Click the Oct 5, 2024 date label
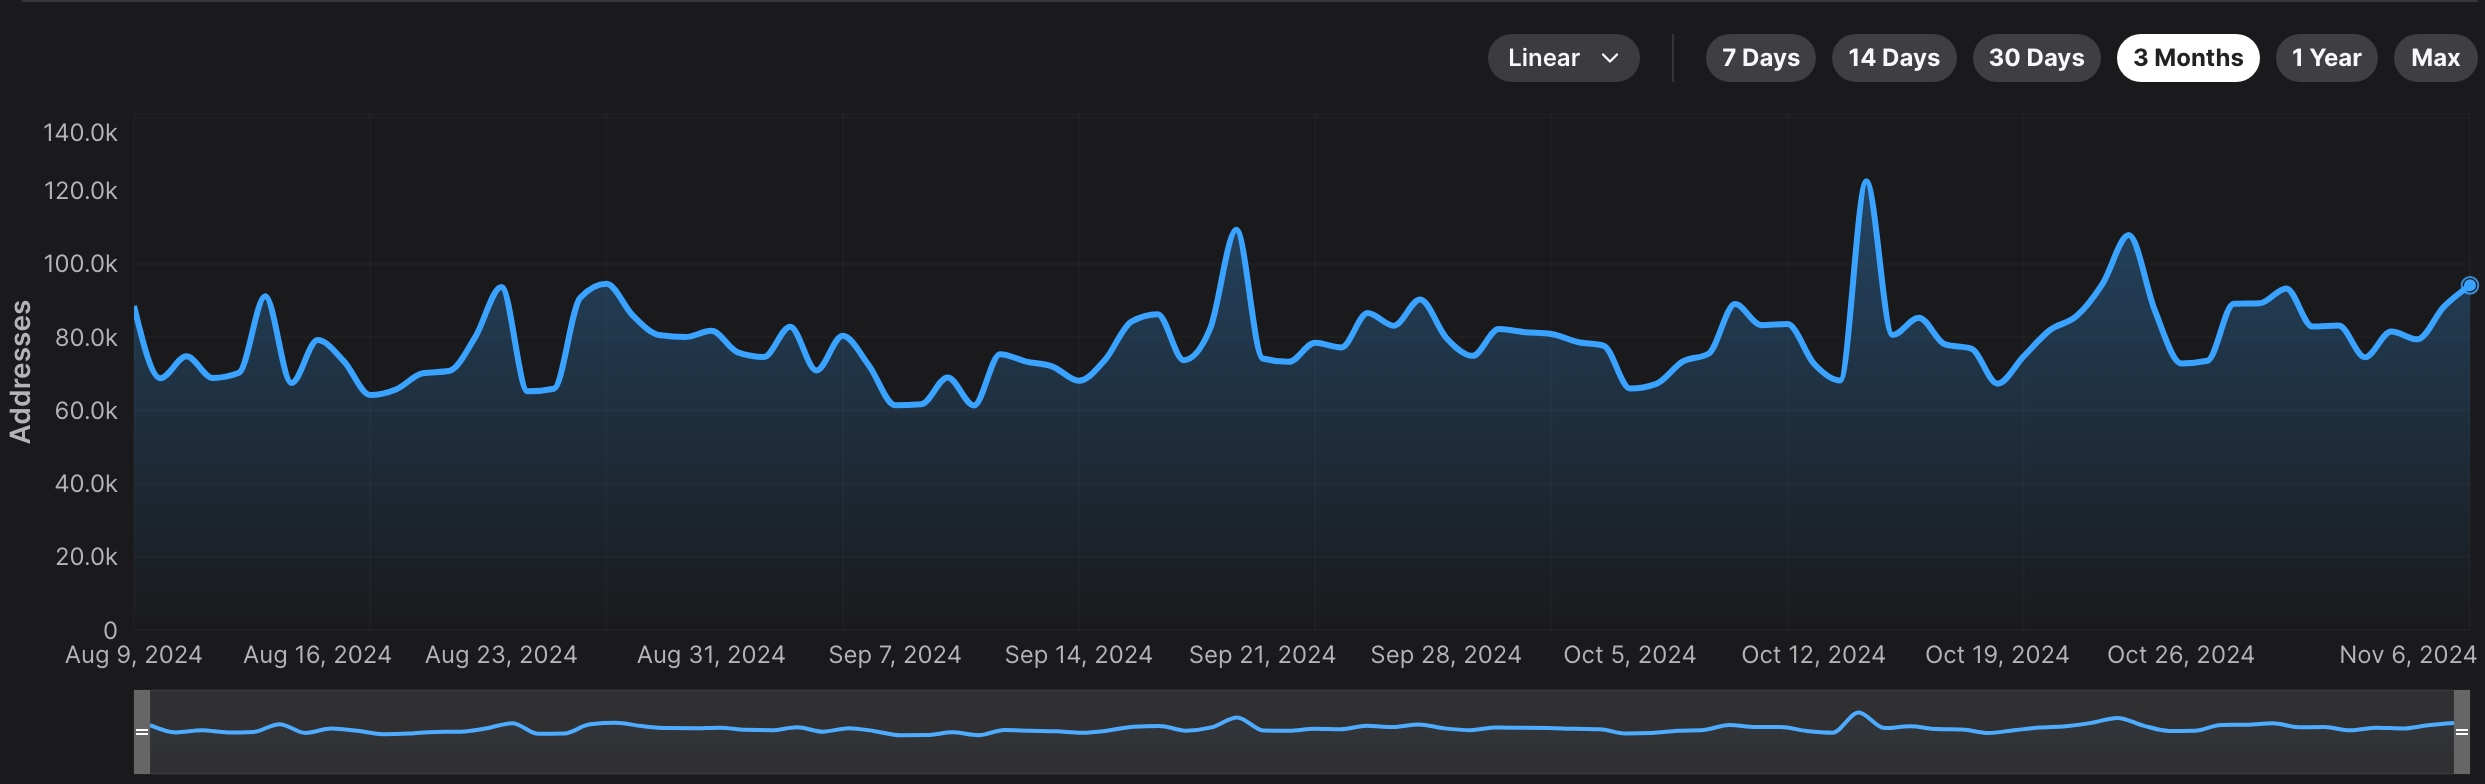The width and height of the screenshot is (2485, 784). tap(1630, 655)
